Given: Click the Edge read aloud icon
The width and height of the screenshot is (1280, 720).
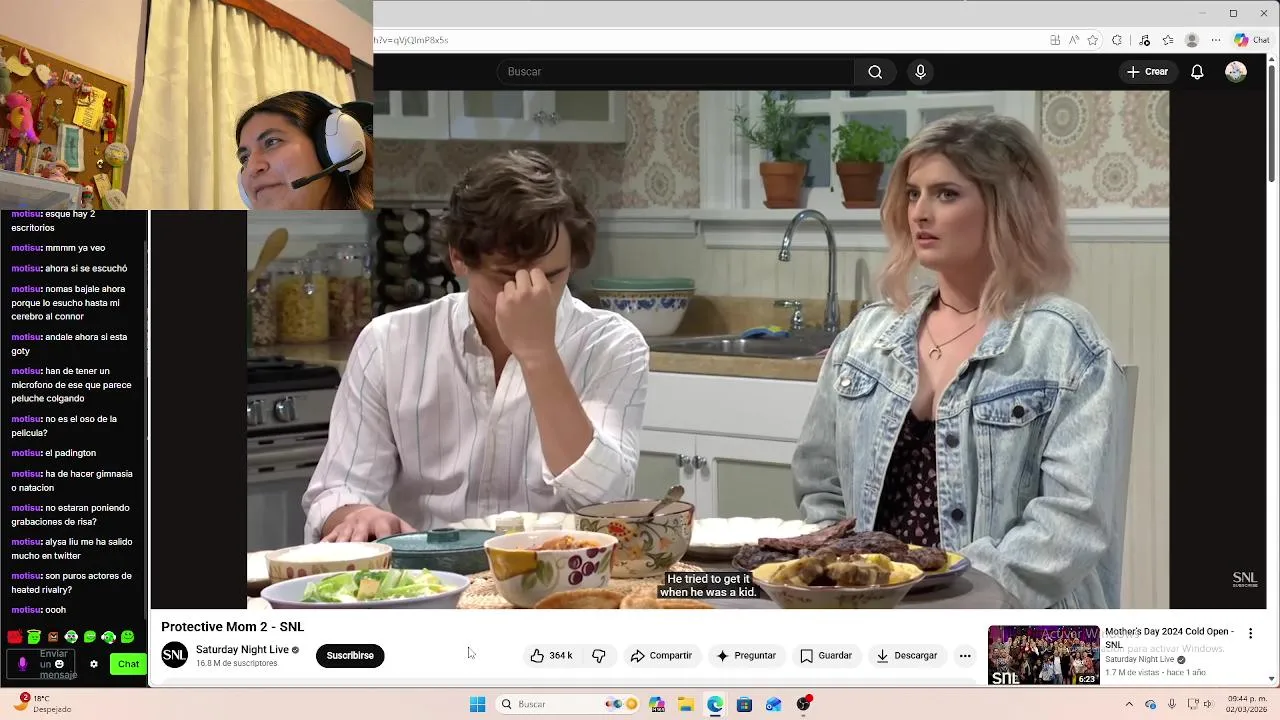Looking at the screenshot, I should click(1074, 40).
